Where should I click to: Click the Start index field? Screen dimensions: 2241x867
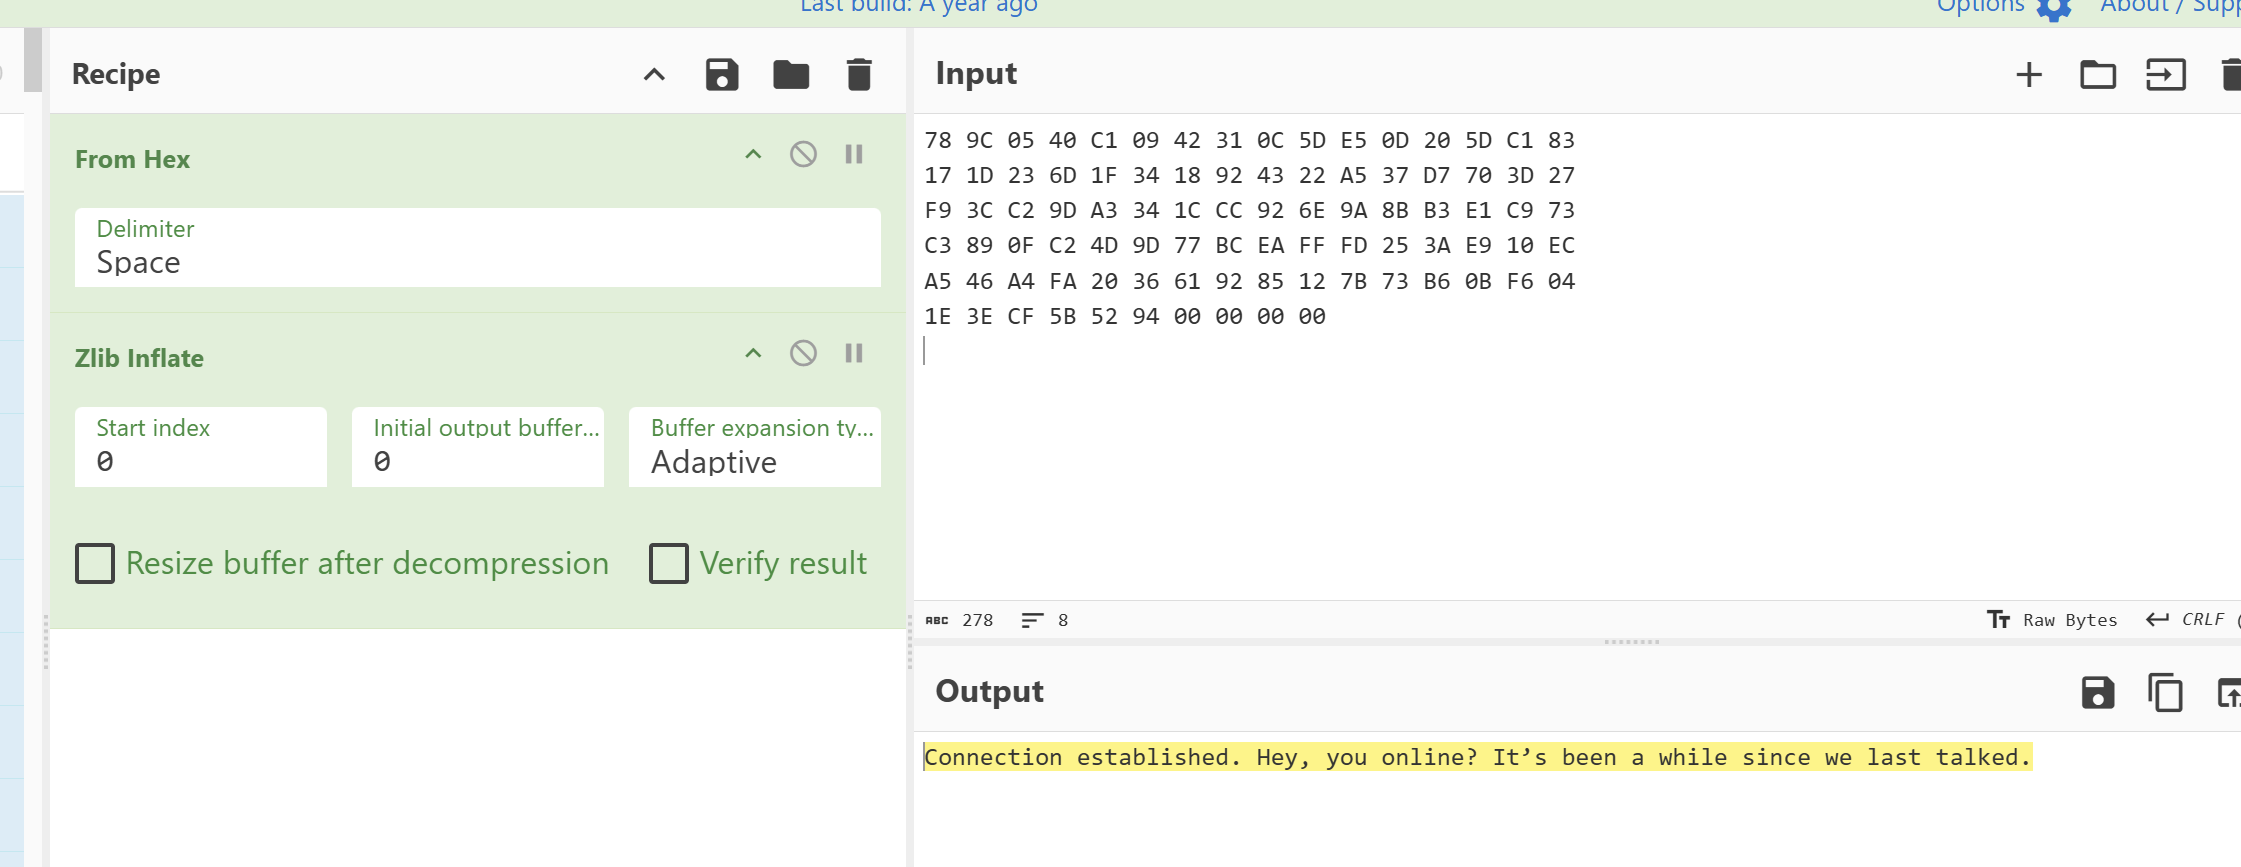tap(200, 448)
